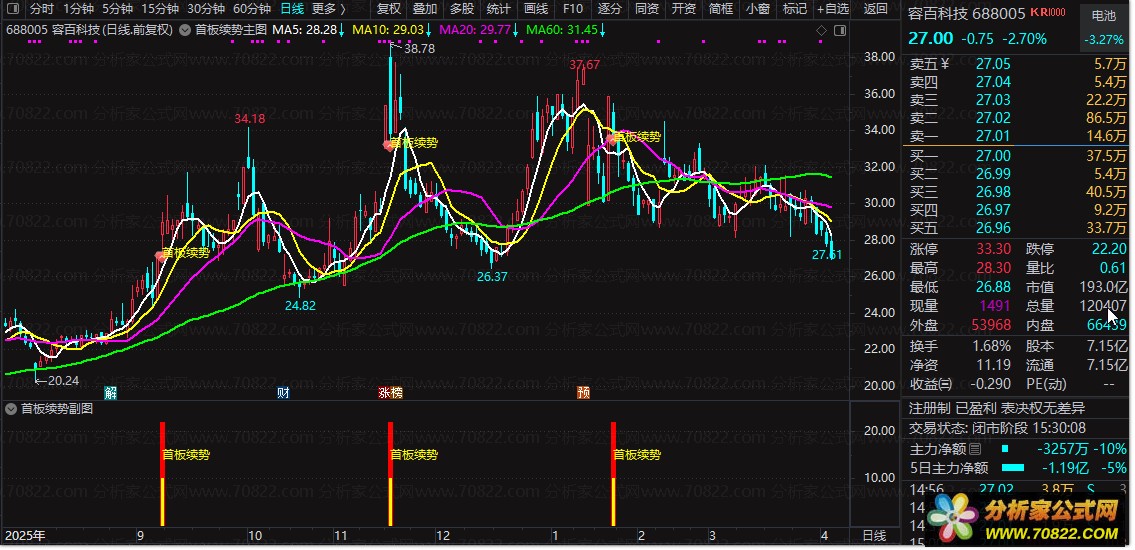
Task: Click the square icon beside the diamond
Action: (838, 30)
